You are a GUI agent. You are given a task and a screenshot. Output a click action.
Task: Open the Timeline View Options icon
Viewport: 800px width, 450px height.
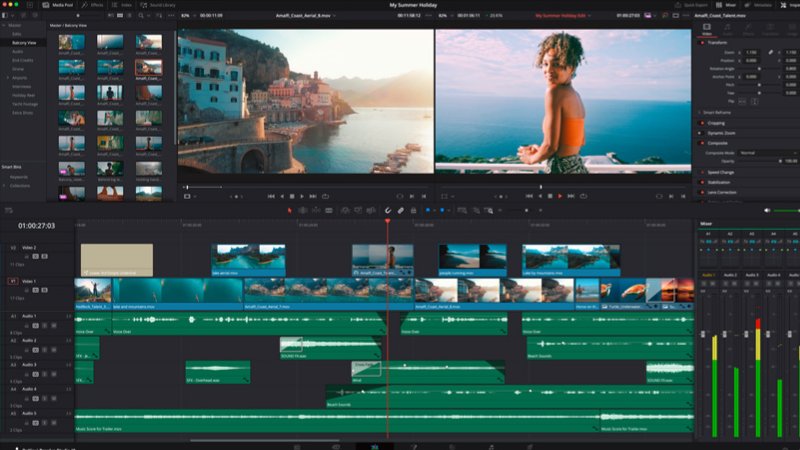click(x=9, y=210)
